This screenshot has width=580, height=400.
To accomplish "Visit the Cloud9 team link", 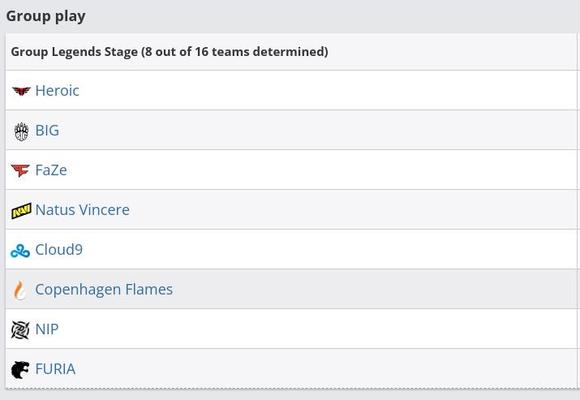I will point(59,250).
